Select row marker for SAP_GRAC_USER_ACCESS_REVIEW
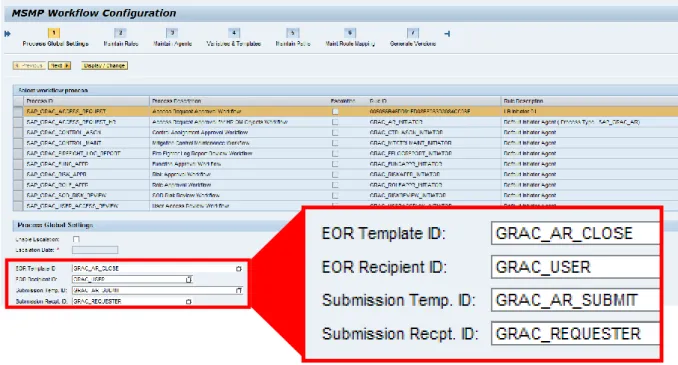The width and height of the screenshot is (678, 365). coord(18,206)
